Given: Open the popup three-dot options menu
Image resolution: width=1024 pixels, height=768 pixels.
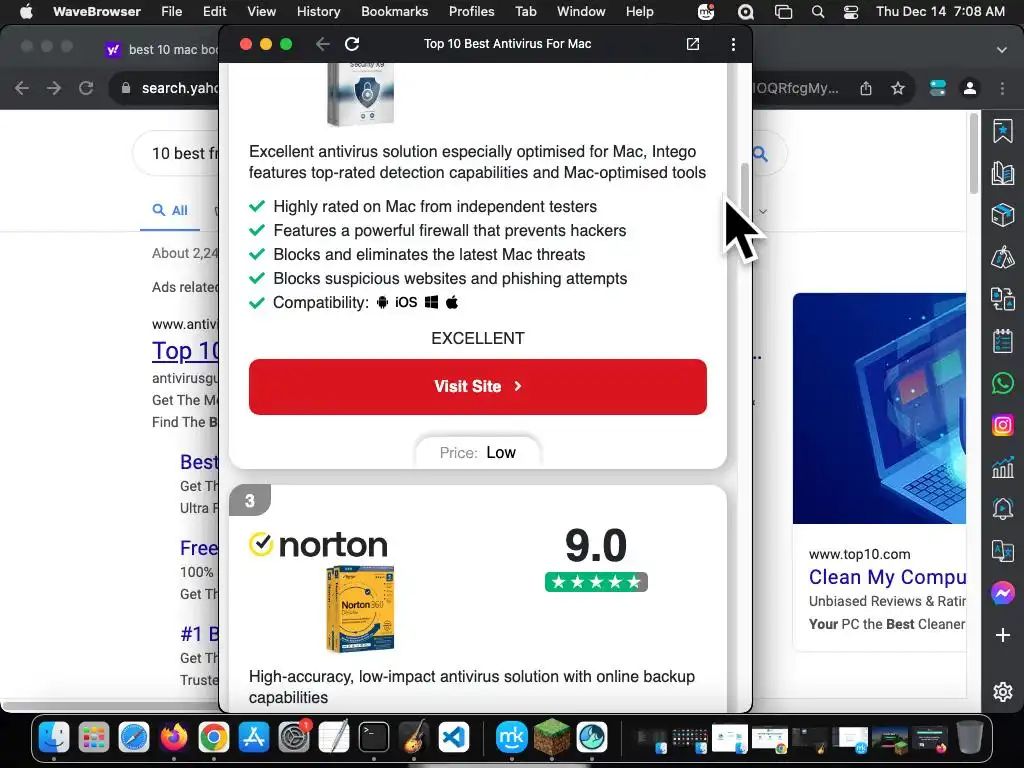Looking at the screenshot, I should pos(733,44).
